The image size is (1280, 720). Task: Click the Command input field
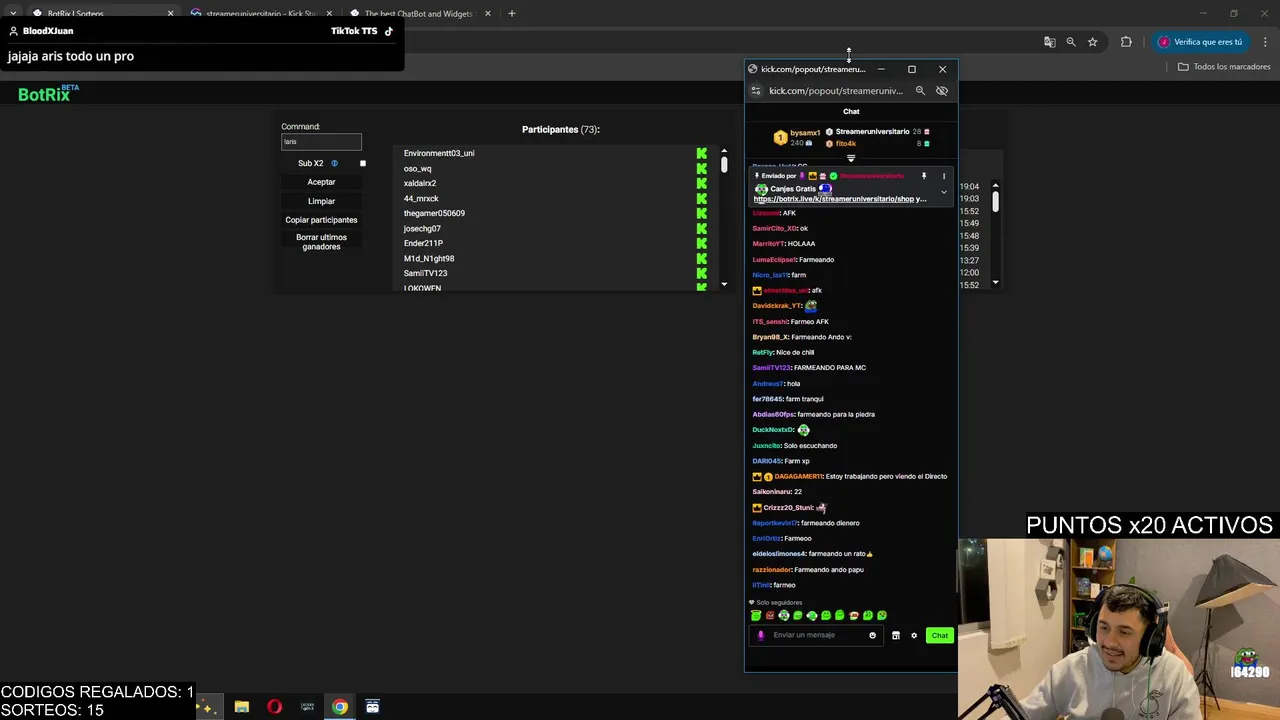point(321,142)
